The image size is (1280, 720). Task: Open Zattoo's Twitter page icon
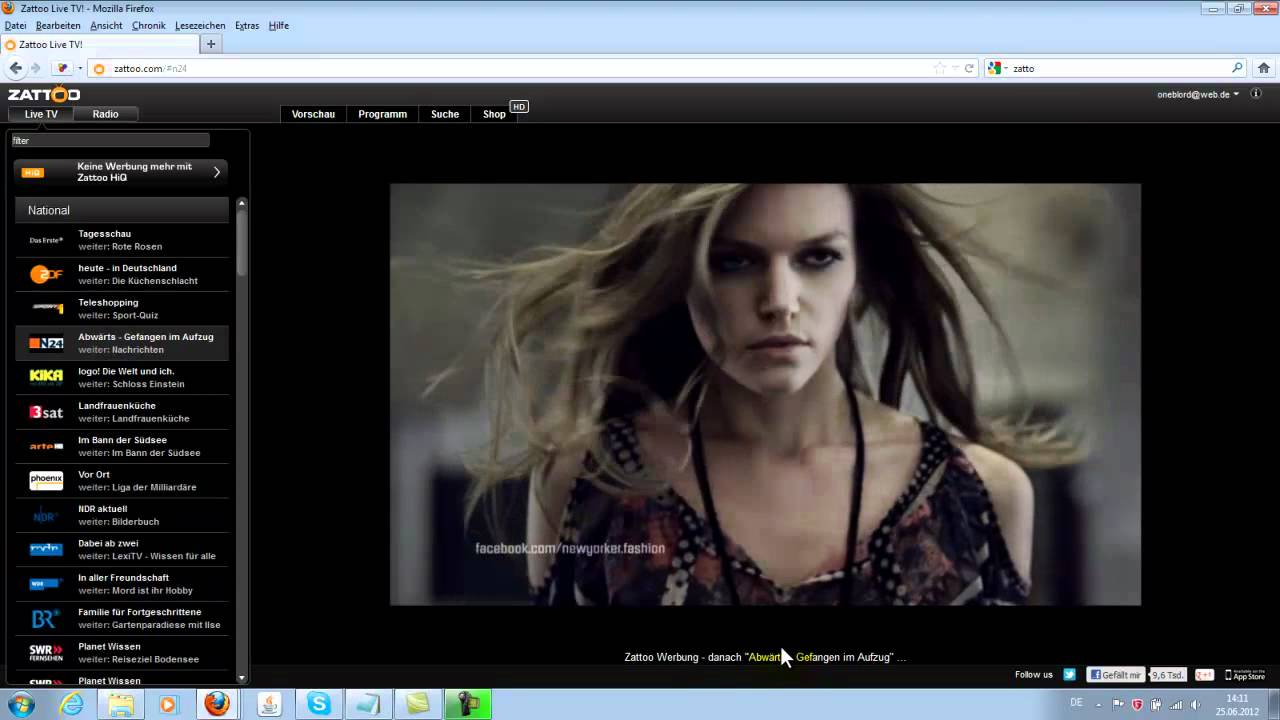pos(1069,675)
